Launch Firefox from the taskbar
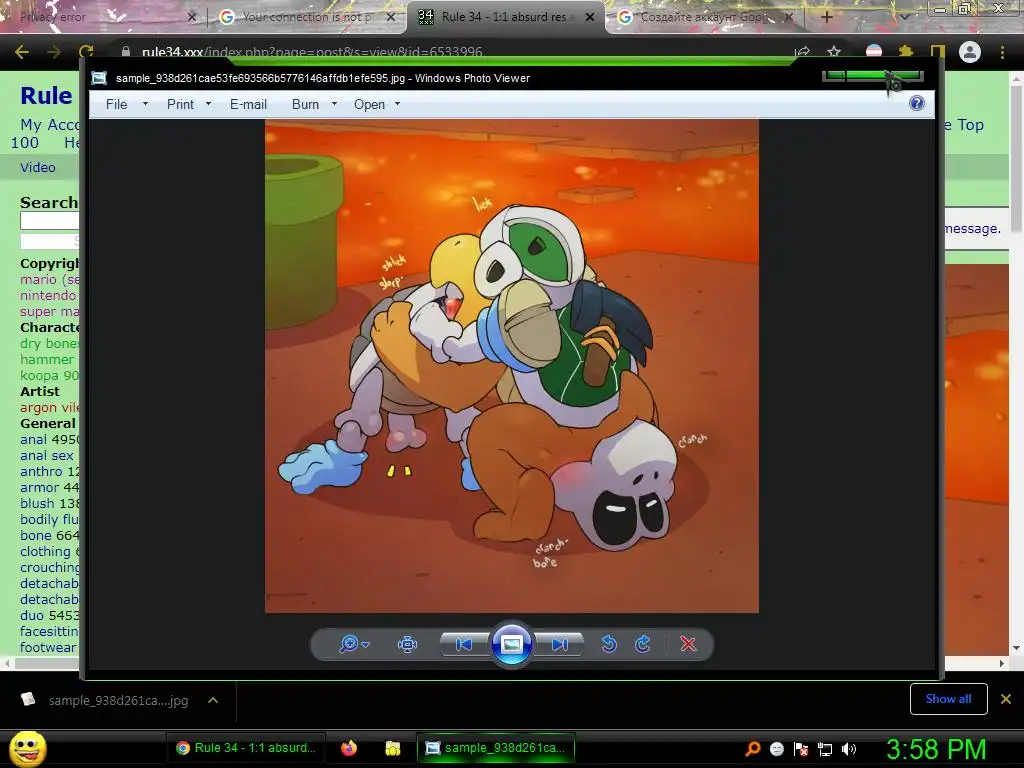 [x=349, y=748]
